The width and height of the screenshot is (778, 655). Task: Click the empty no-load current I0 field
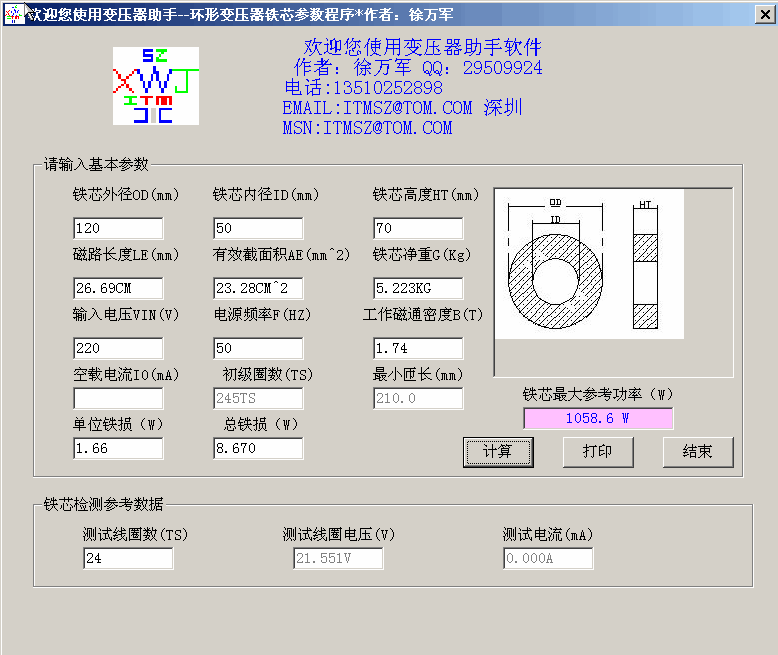coord(117,398)
